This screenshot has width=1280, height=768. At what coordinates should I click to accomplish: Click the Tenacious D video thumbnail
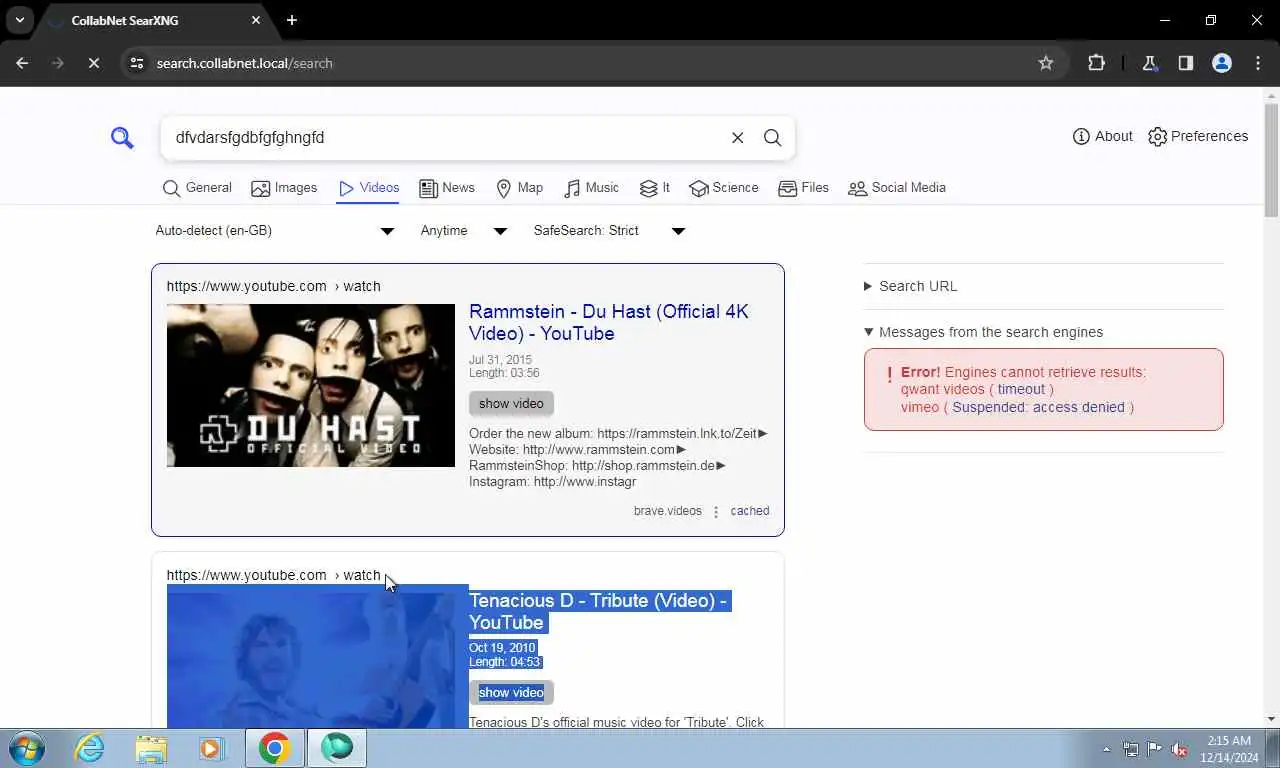pos(311,660)
